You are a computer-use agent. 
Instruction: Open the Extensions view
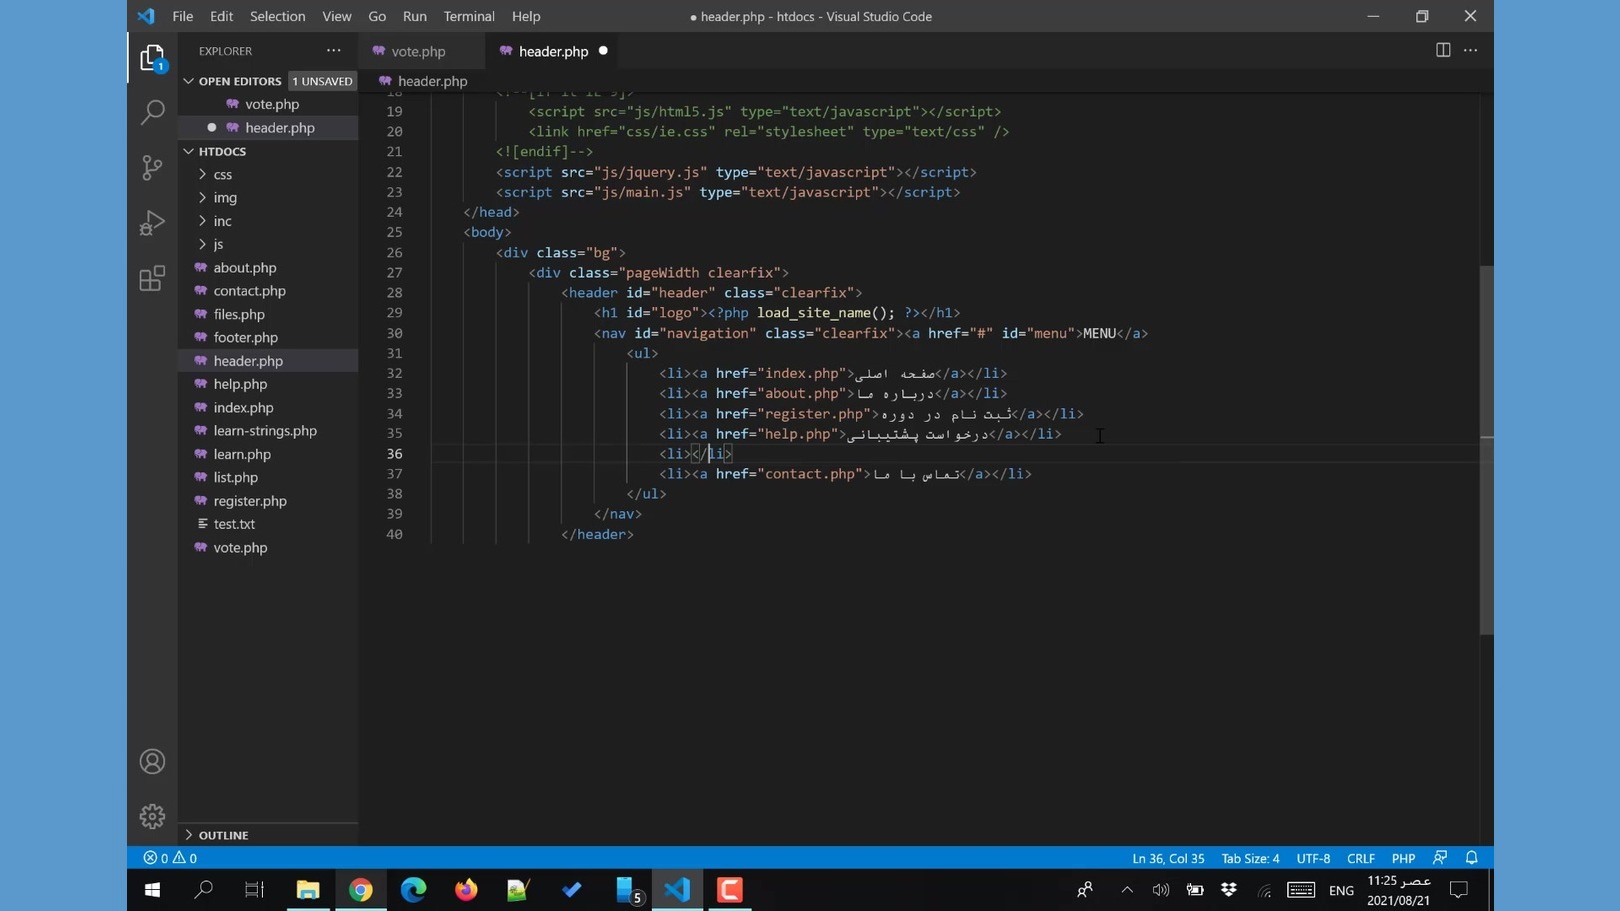coord(152,278)
